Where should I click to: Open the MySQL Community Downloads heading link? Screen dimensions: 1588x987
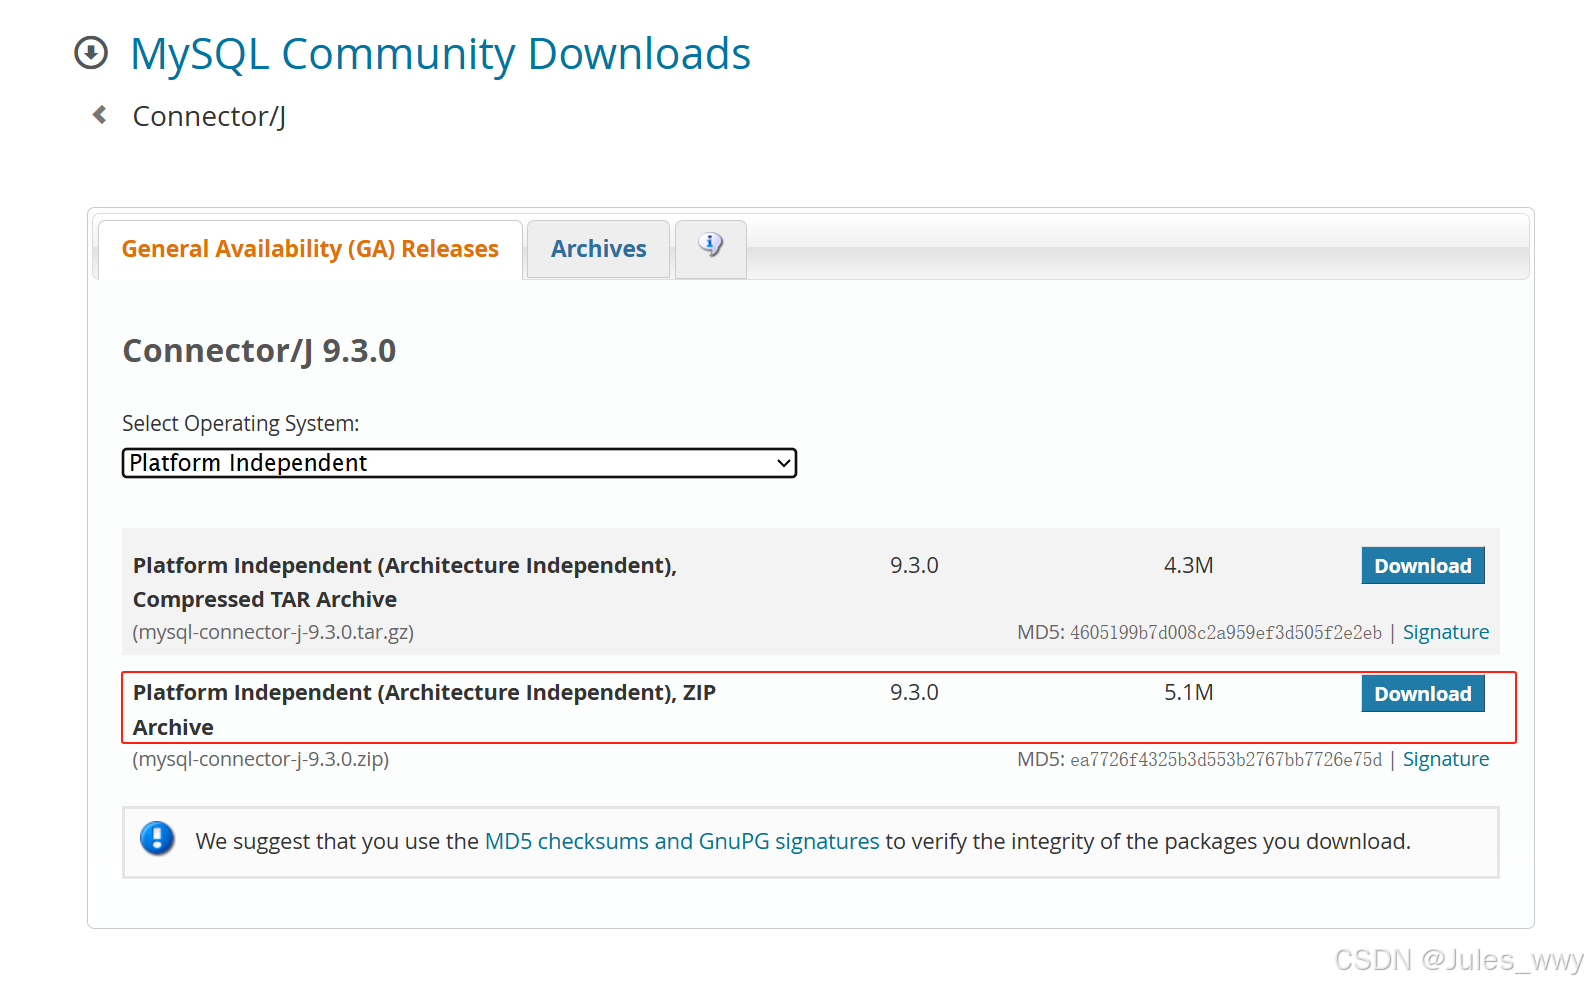tap(440, 53)
